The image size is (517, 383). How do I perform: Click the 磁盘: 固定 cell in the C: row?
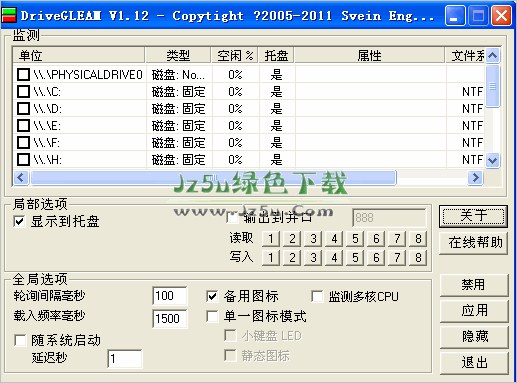[x=178, y=92]
